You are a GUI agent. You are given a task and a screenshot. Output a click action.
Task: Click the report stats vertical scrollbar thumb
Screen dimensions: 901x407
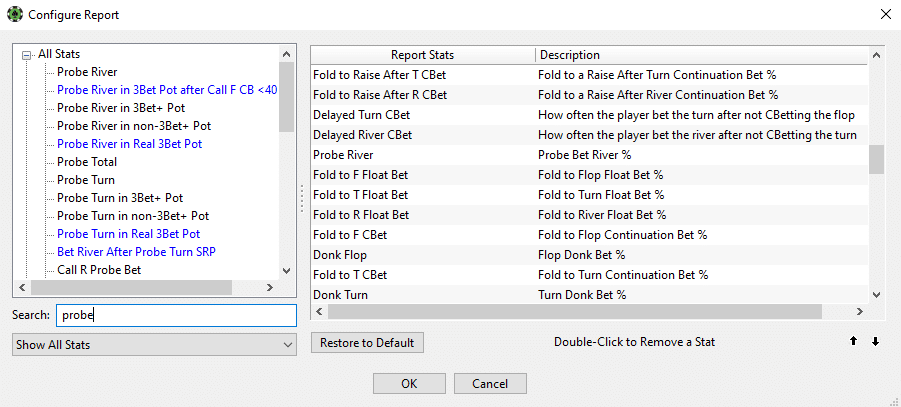click(x=876, y=159)
